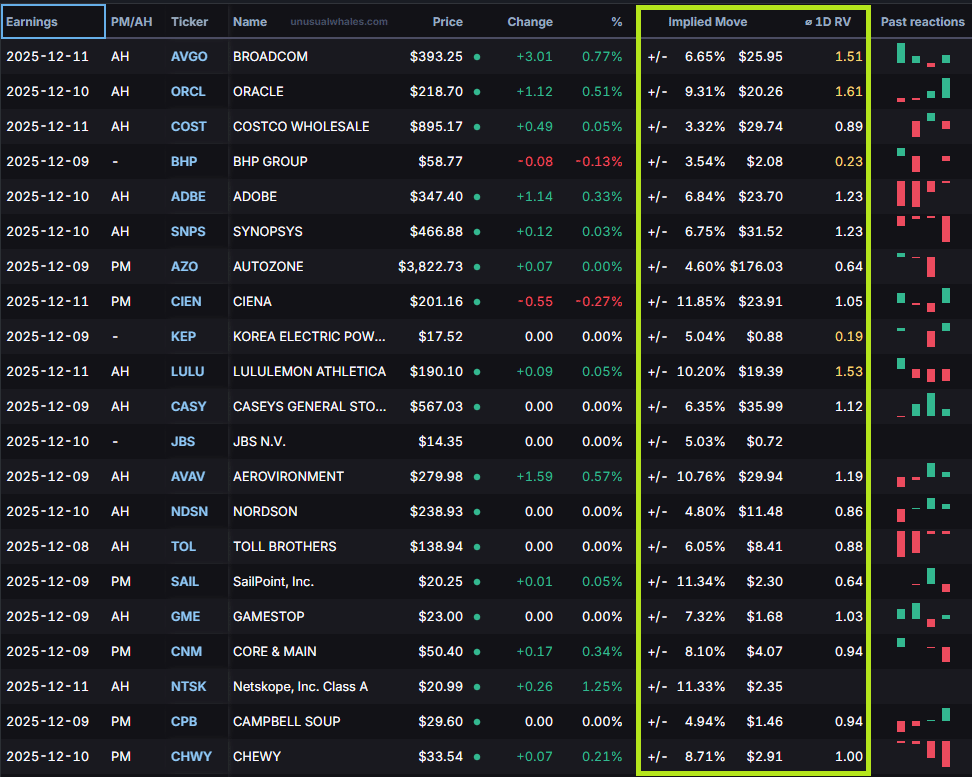The width and height of the screenshot is (972, 777).
Task: View ORACLE past reactions bar chart
Action: [x=924, y=89]
